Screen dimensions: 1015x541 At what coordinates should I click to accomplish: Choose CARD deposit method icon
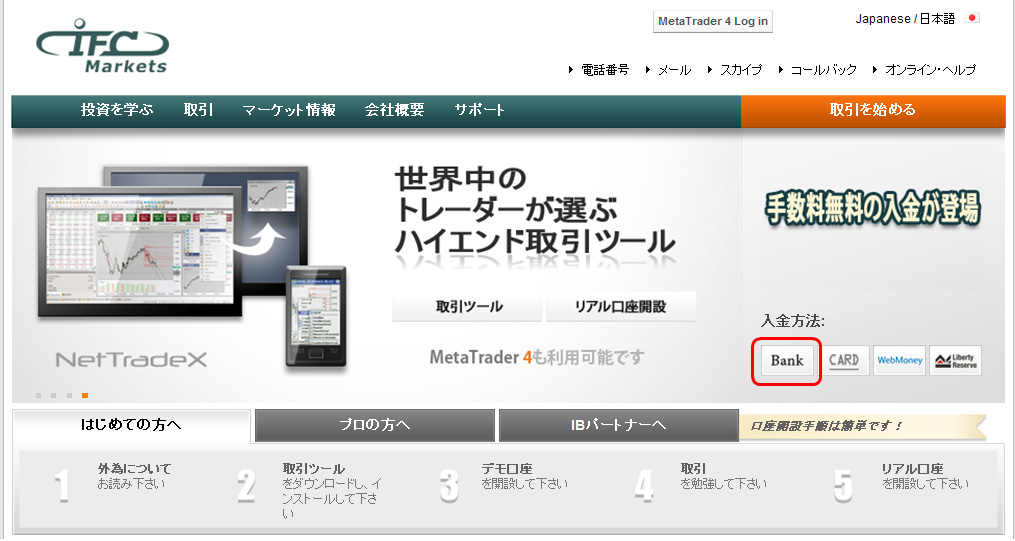click(x=843, y=360)
